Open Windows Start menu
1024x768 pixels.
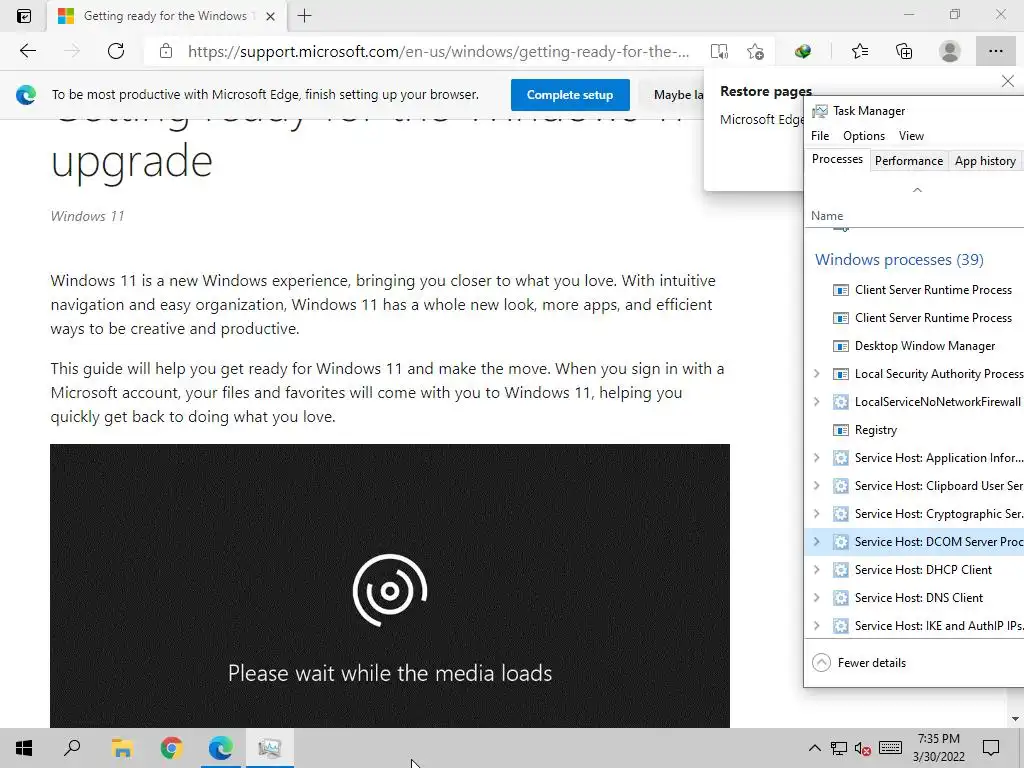24,748
